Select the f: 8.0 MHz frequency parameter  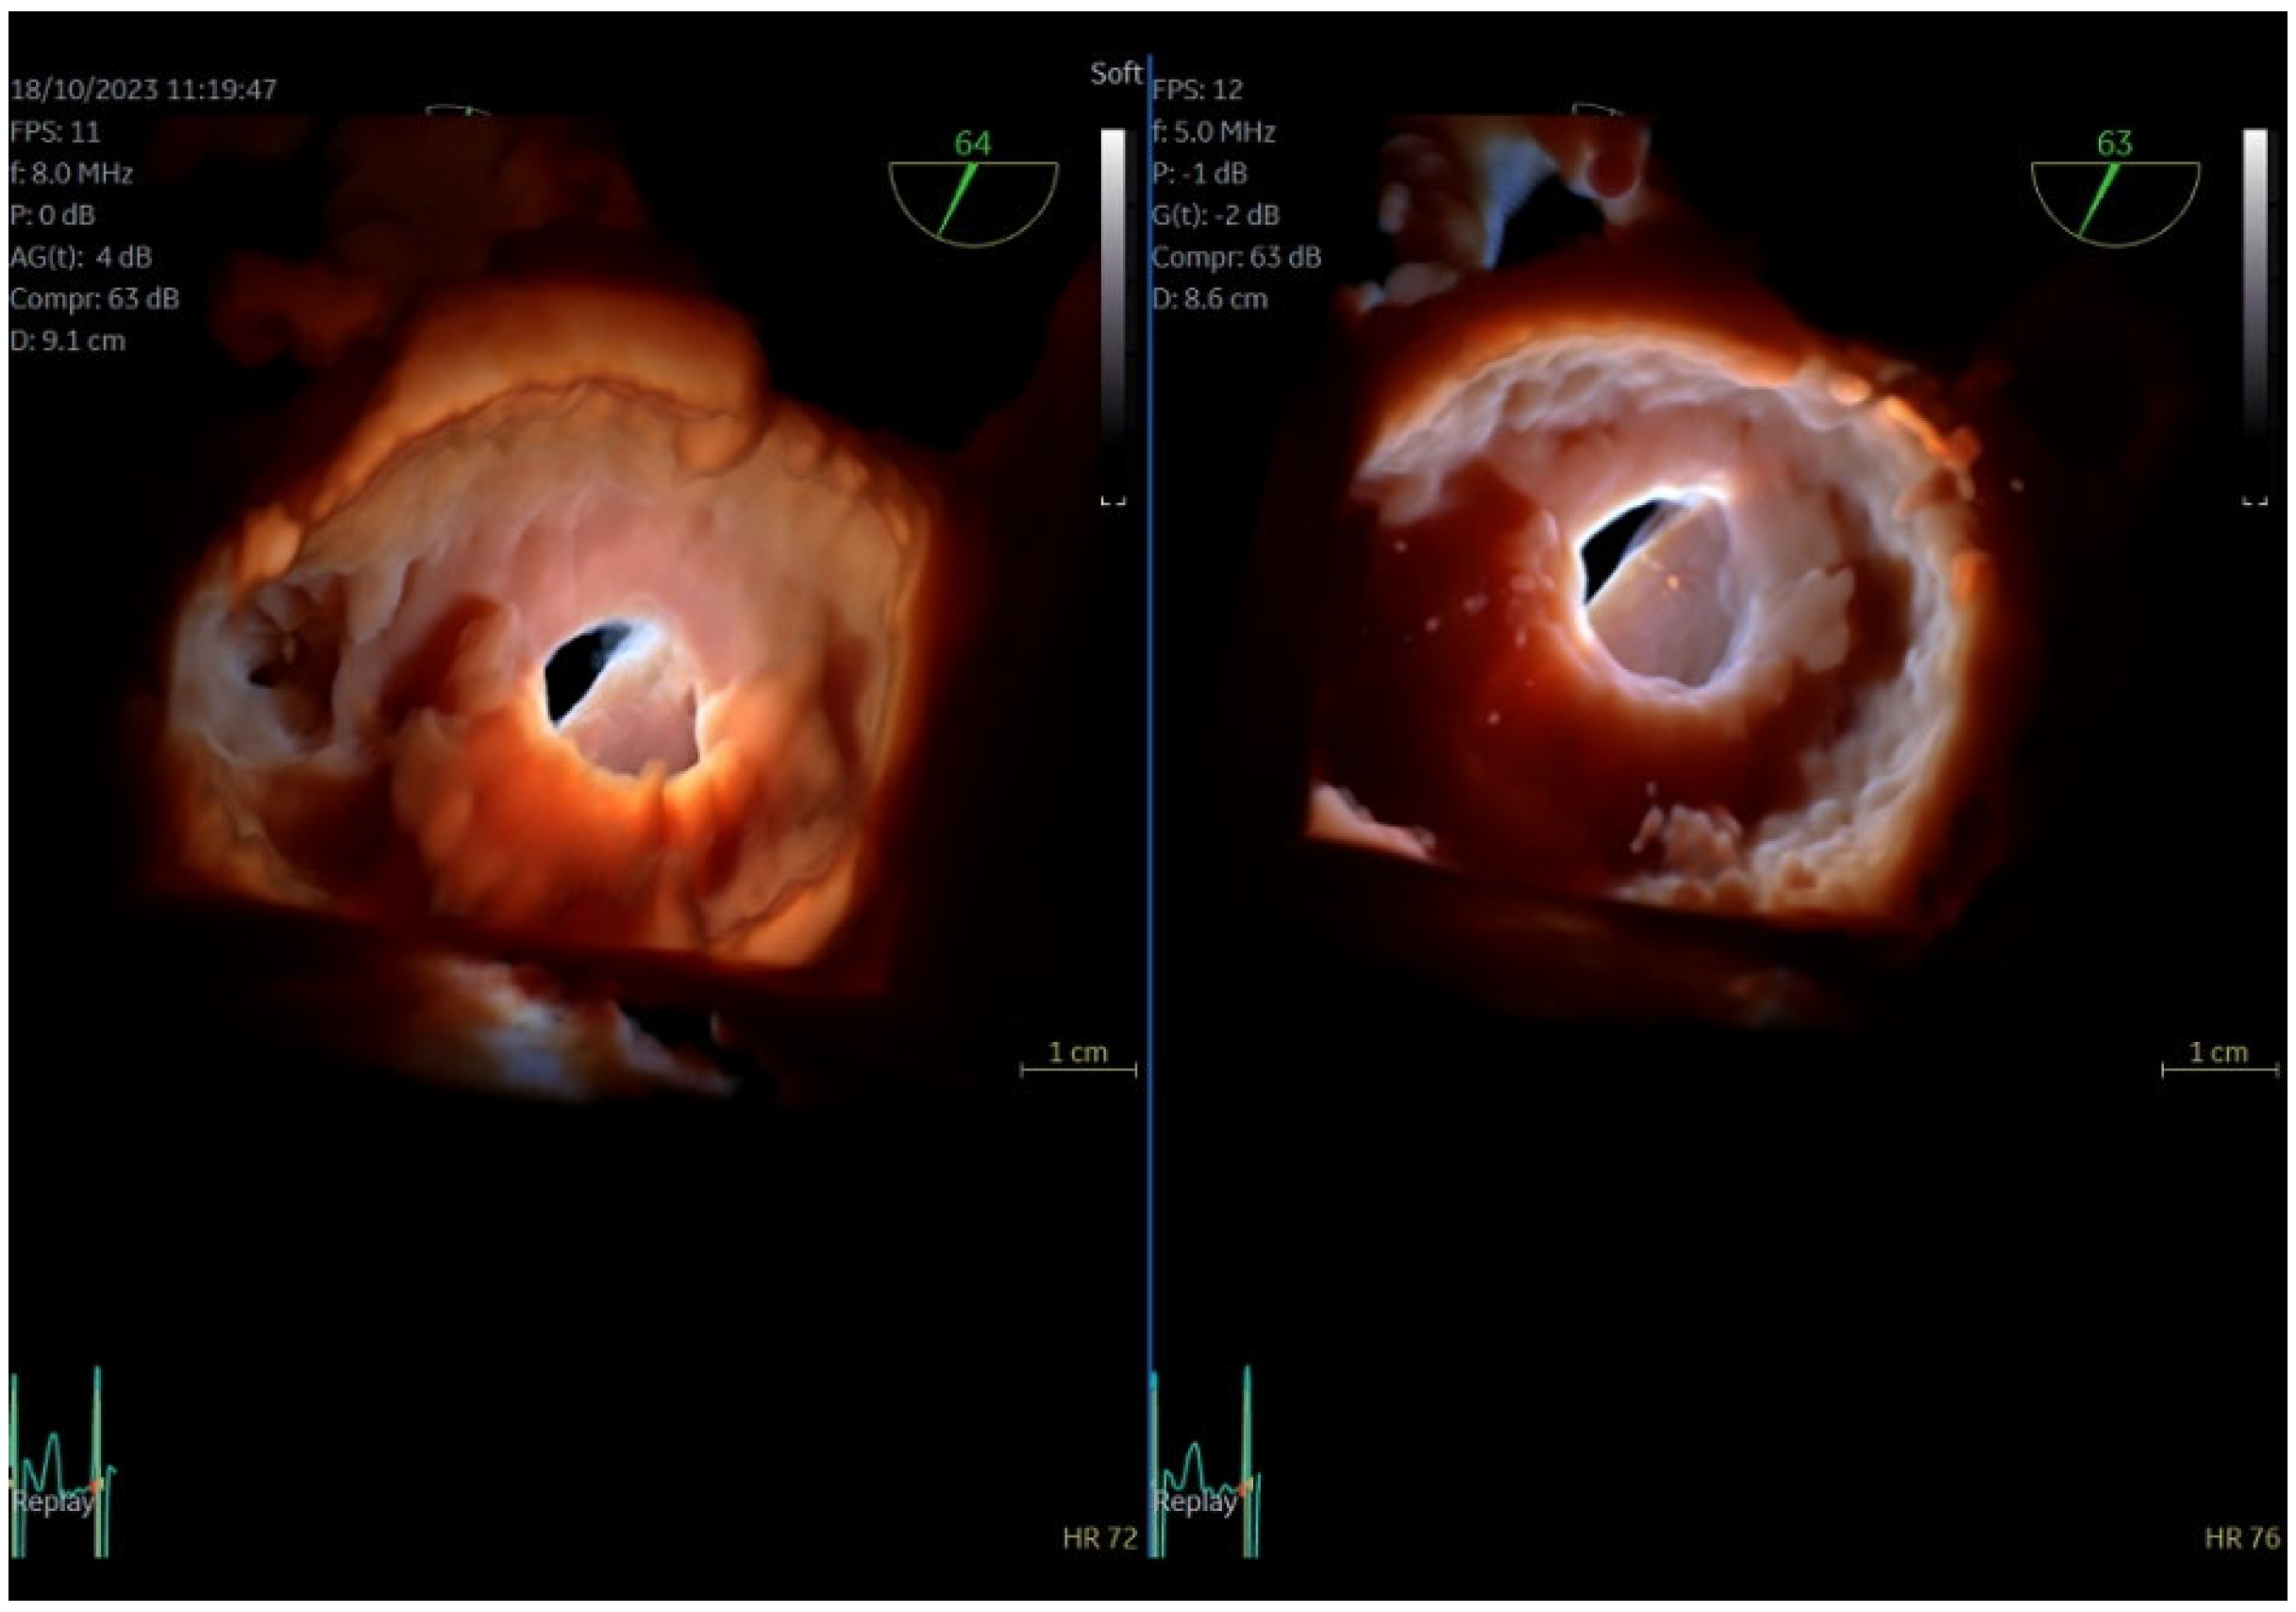click(x=71, y=174)
